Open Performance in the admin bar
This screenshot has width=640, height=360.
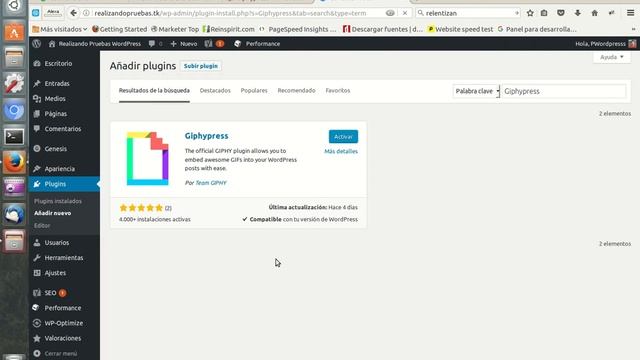coord(257,44)
